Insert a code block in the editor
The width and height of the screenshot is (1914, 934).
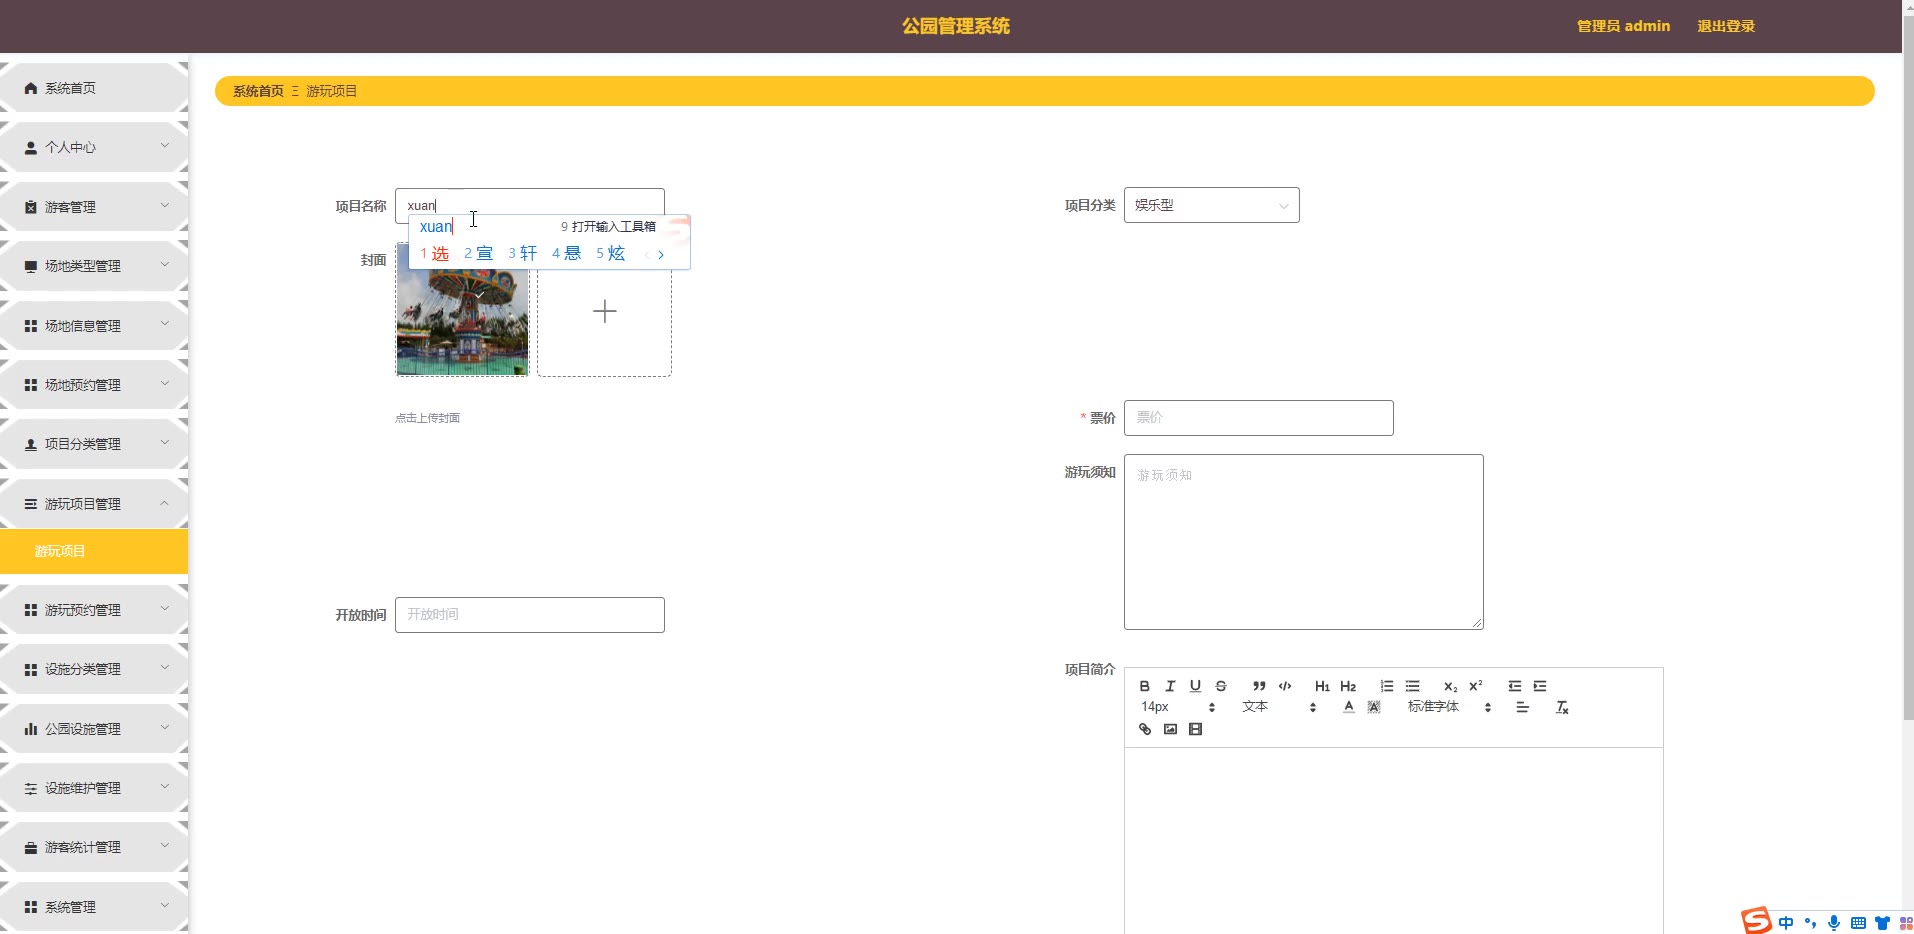[1285, 686]
